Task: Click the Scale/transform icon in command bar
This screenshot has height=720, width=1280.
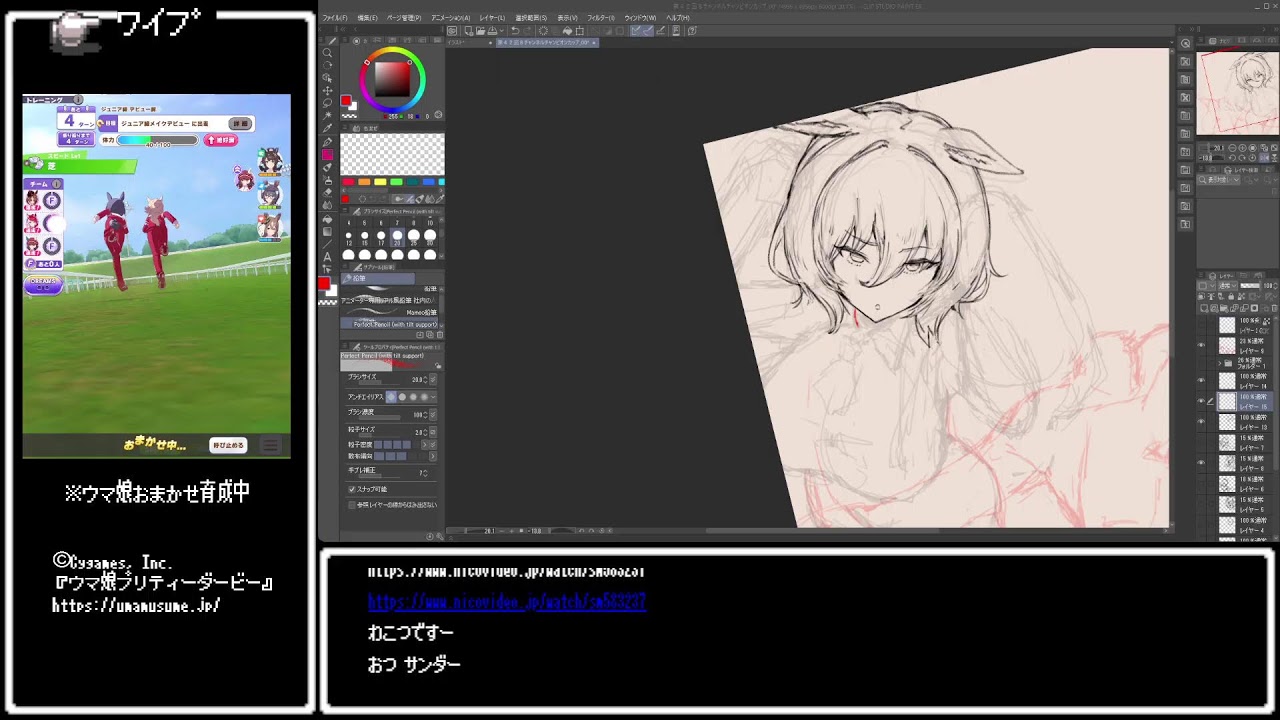Action: pos(580,30)
